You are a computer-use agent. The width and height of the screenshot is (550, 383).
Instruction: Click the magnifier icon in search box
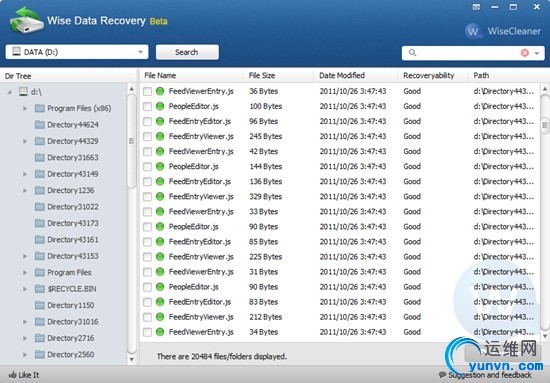[412, 53]
